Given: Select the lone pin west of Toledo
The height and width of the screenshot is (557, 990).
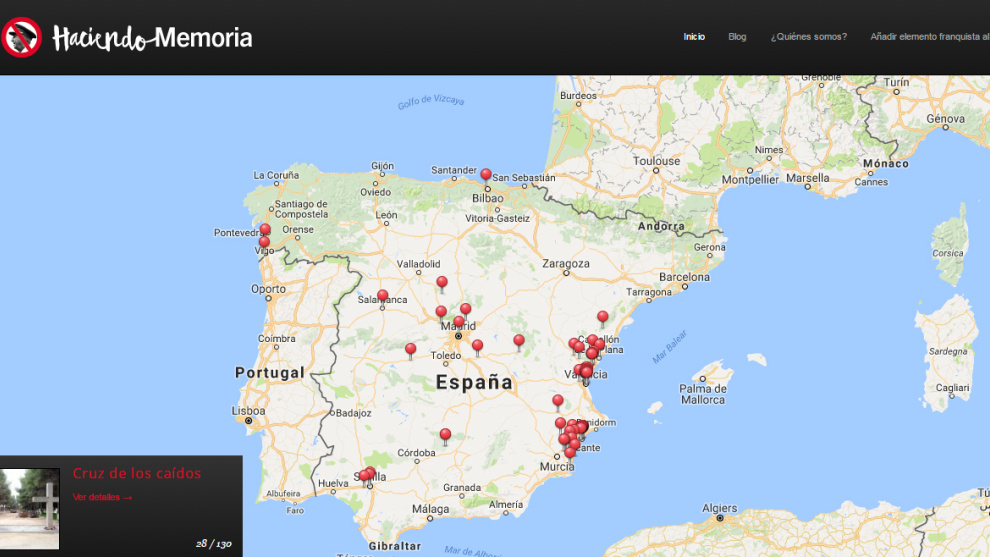Looking at the screenshot, I should click(x=410, y=349).
